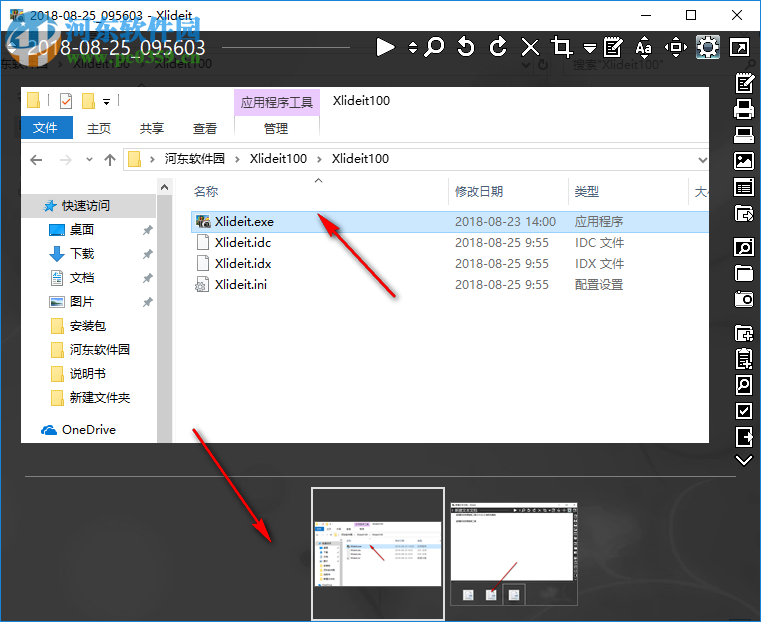
Task: Click the 文件 tab in the Explorer image
Action: point(45,128)
